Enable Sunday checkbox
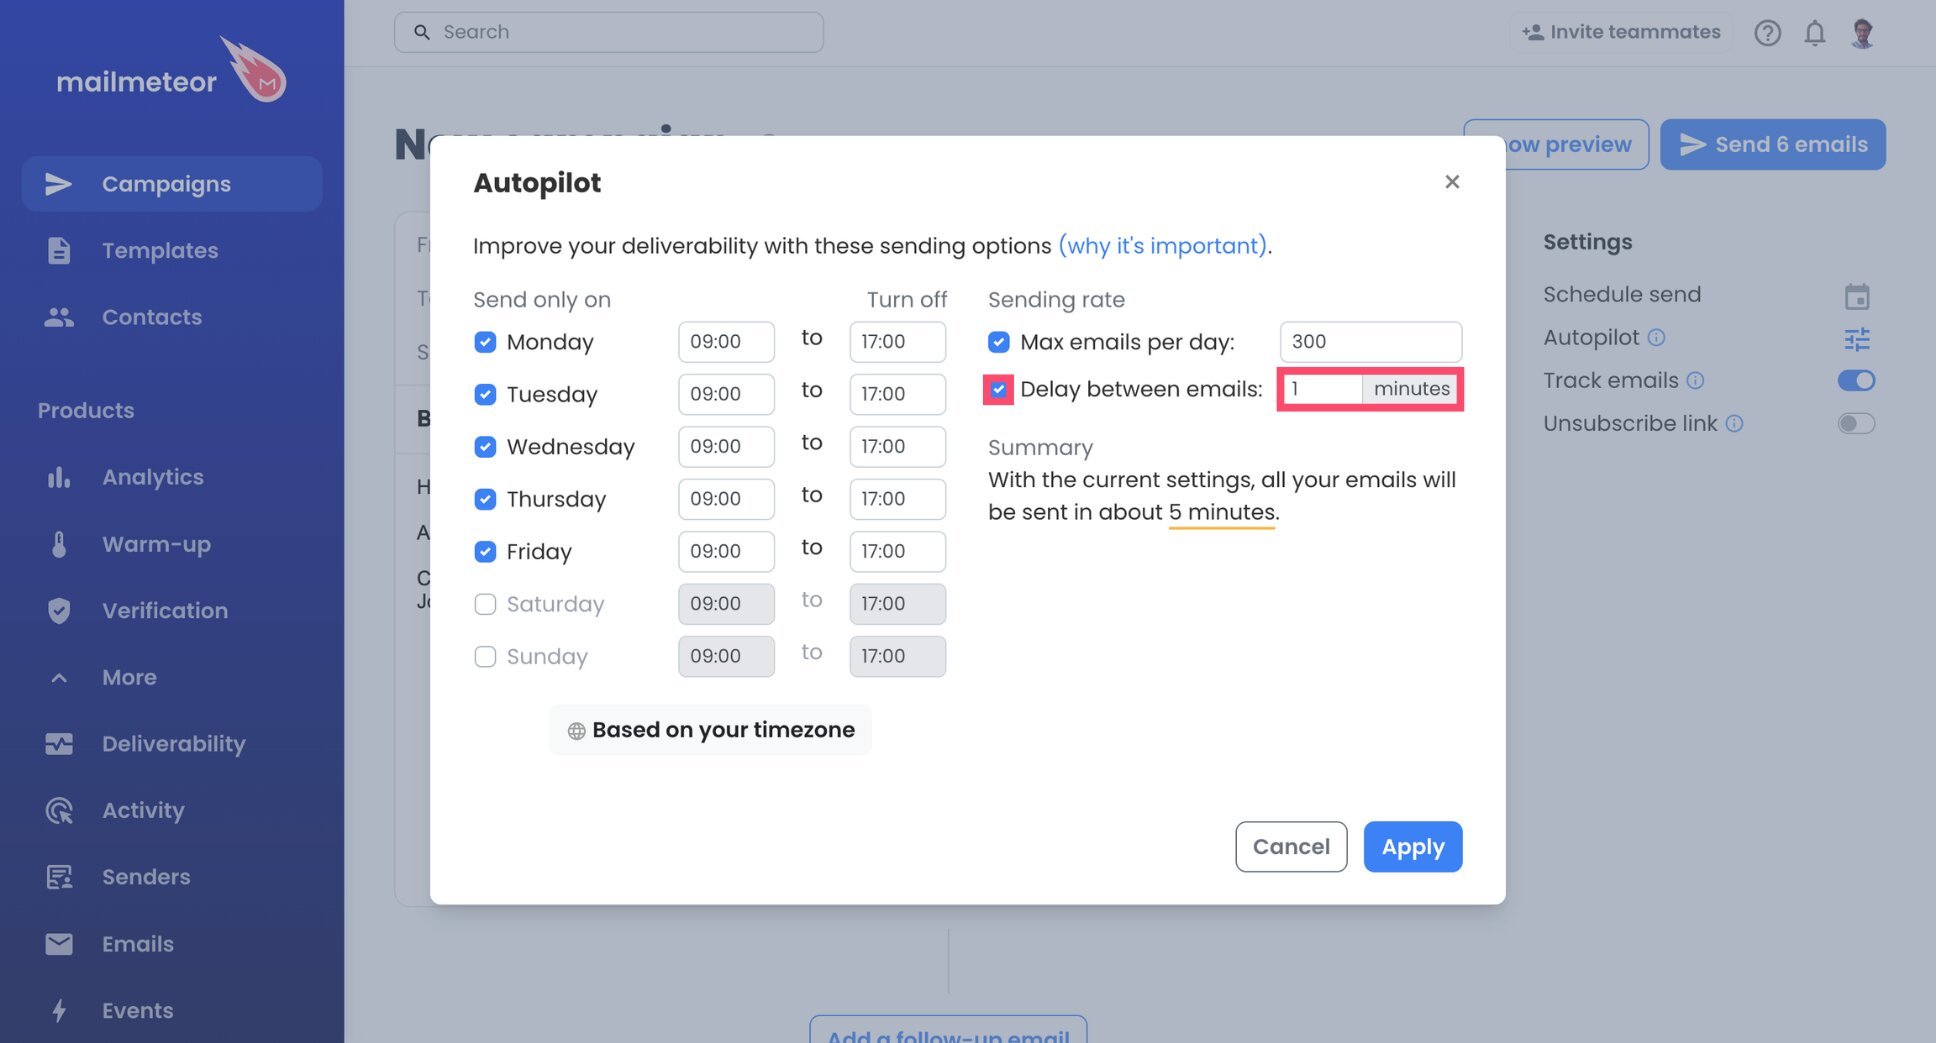This screenshot has height=1043, width=1941. tap(485, 656)
